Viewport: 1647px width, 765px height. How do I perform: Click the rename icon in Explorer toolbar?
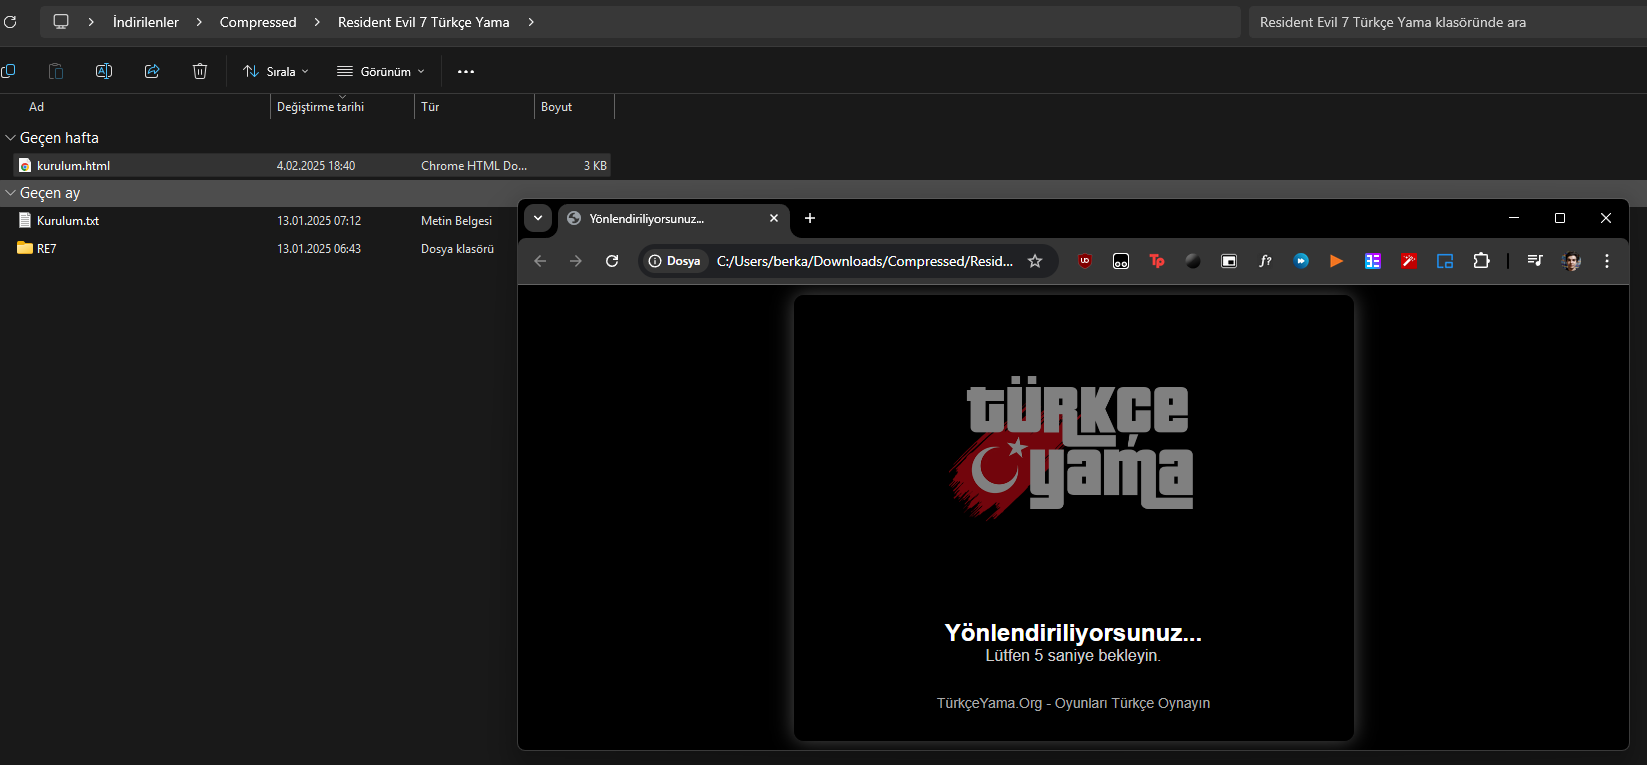click(x=103, y=71)
